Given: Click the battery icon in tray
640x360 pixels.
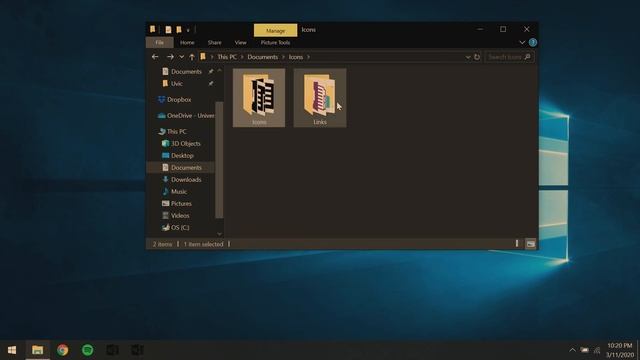Looking at the screenshot, I should pyautogui.click(x=585, y=350).
